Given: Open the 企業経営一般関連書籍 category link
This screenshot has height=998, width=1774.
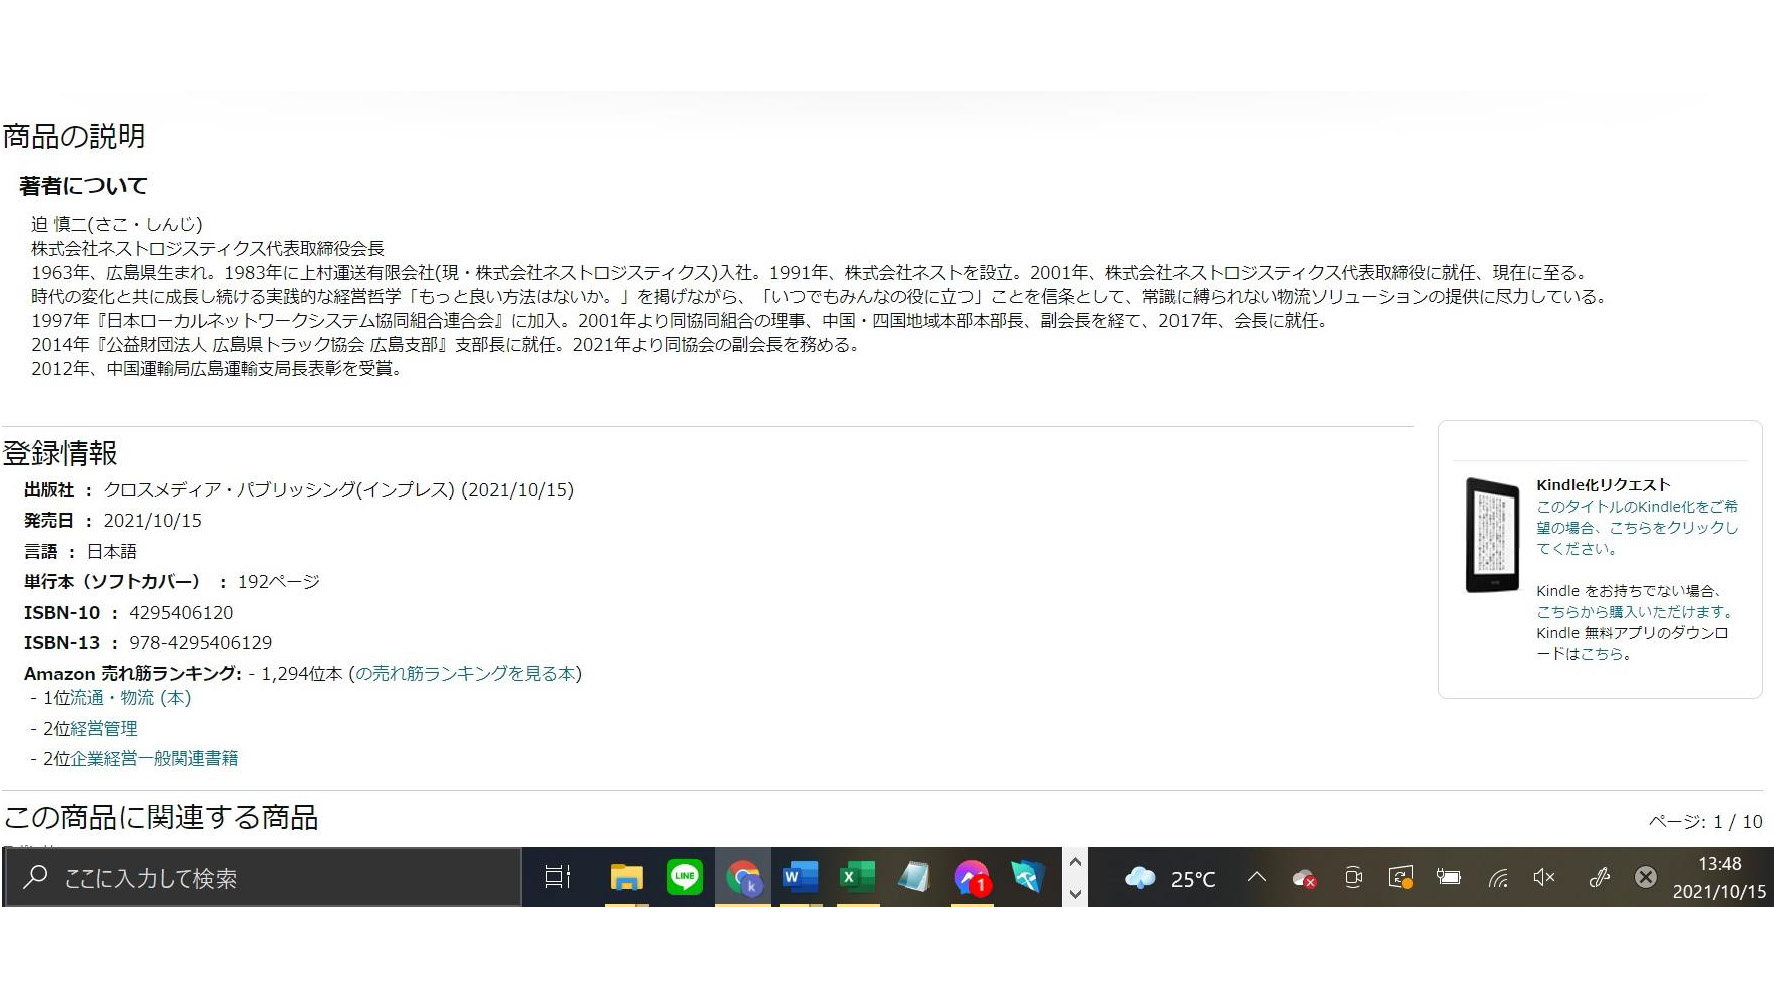Looking at the screenshot, I should point(154,759).
